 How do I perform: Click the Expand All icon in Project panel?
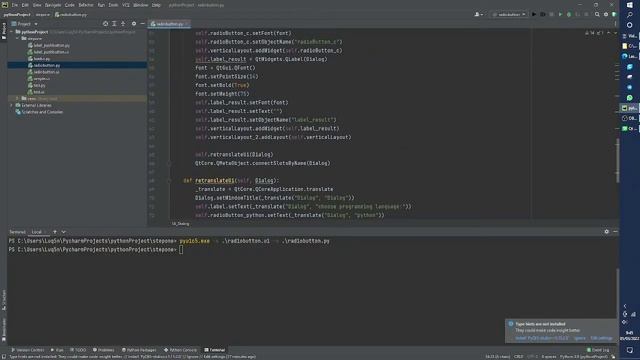point(114,24)
